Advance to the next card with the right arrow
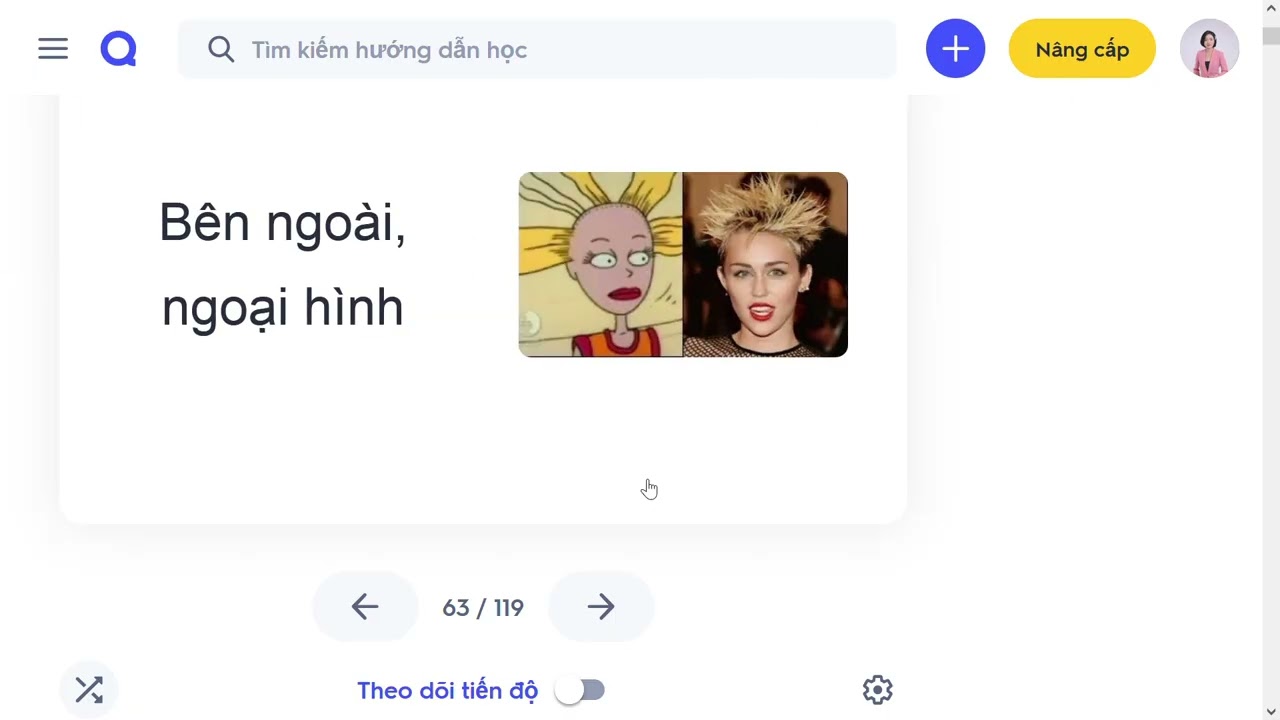 click(601, 607)
